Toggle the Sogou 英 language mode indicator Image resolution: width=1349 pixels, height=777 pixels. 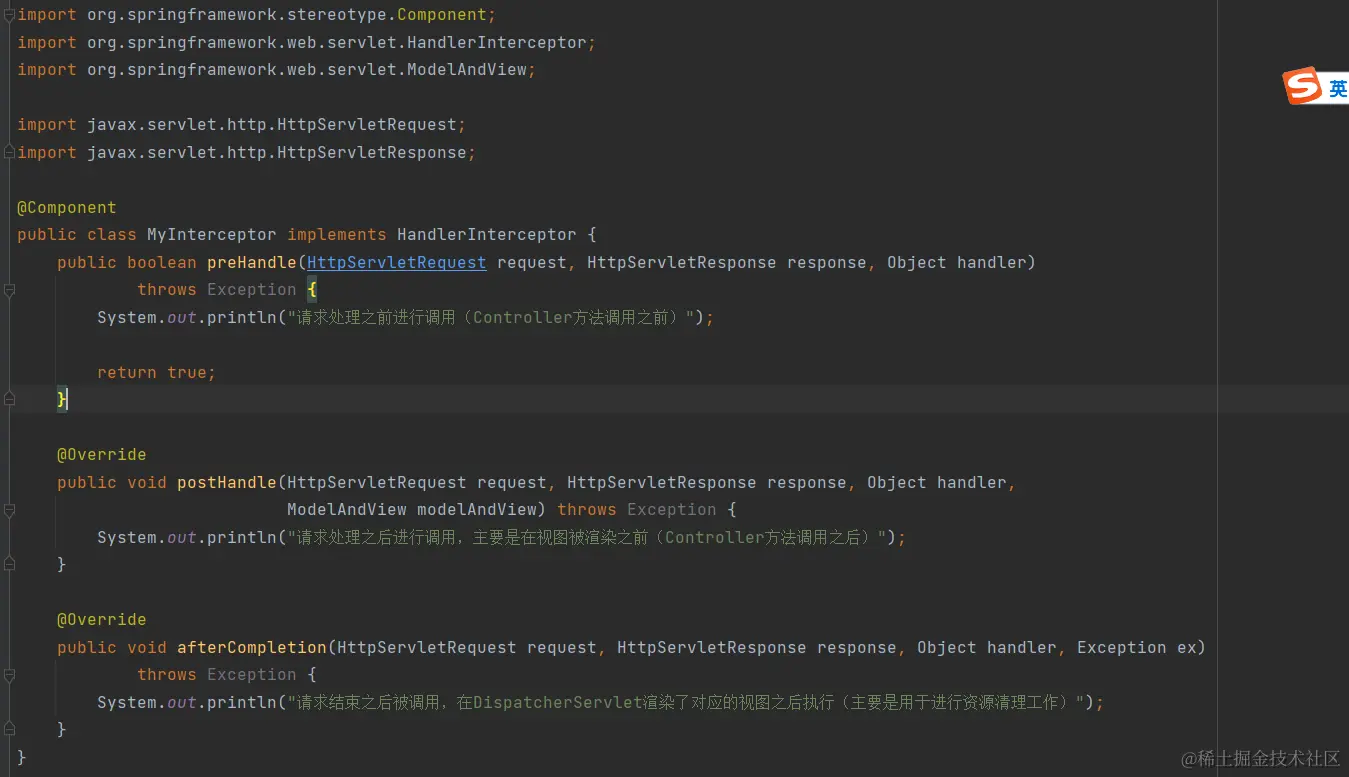(x=1338, y=88)
